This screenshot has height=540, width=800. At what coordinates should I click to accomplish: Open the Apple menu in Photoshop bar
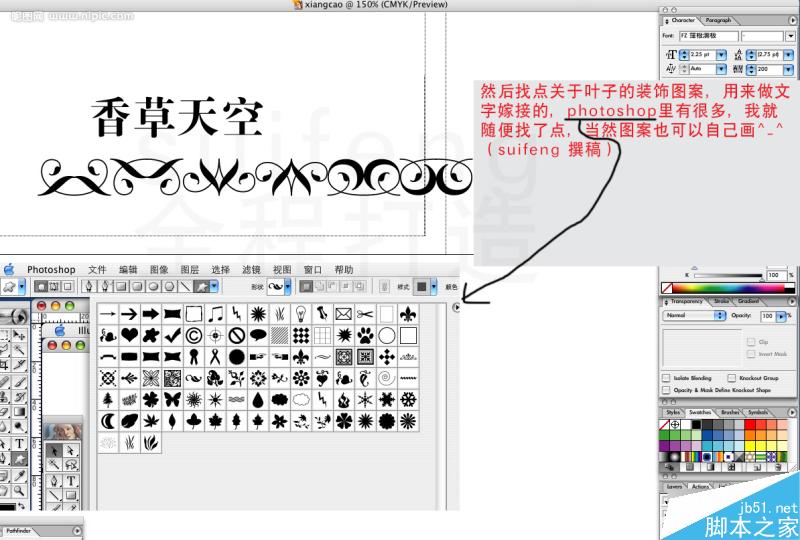click(x=9, y=269)
